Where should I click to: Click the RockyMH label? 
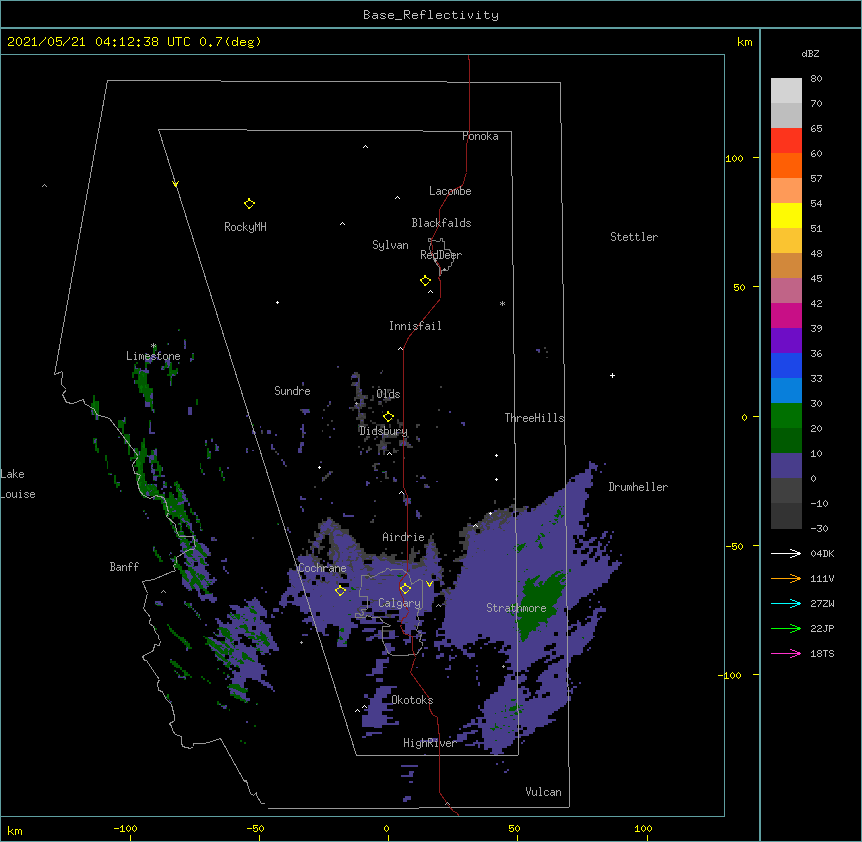(245, 227)
